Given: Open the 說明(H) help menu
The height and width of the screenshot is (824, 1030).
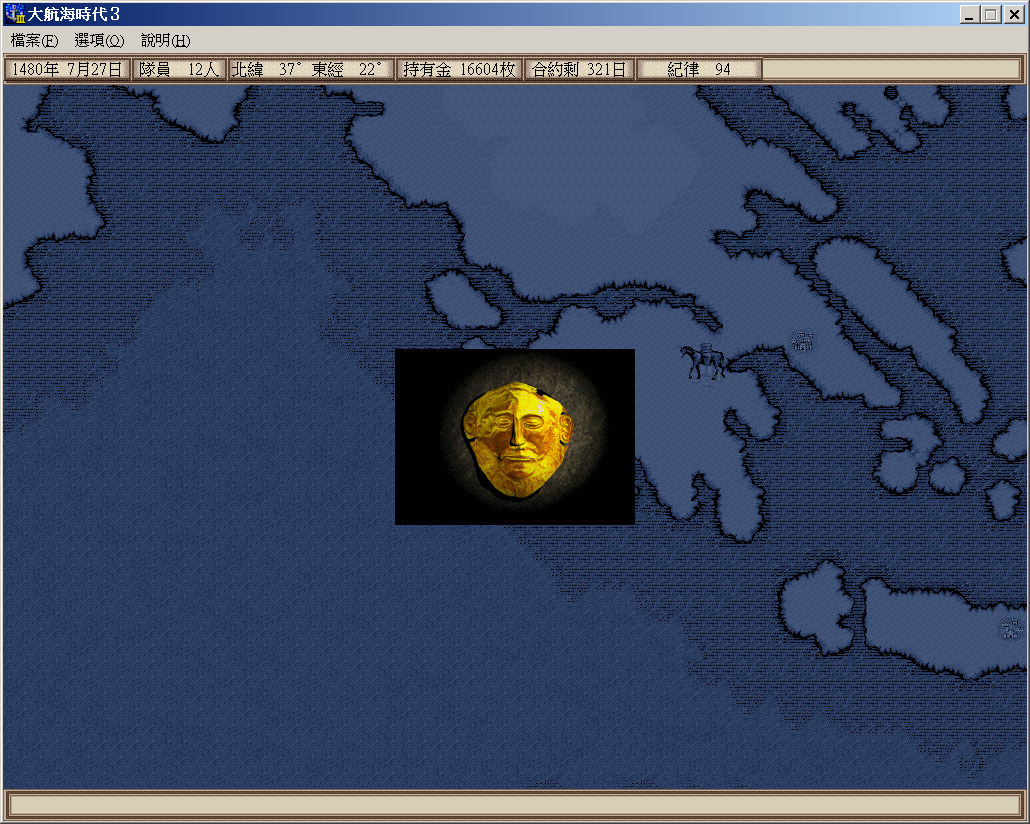Looking at the screenshot, I should click(x=165, y=41).
